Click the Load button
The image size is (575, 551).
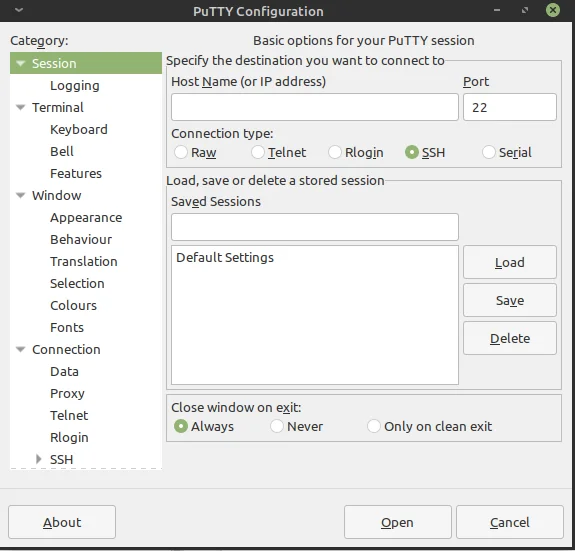pos(510,262)
